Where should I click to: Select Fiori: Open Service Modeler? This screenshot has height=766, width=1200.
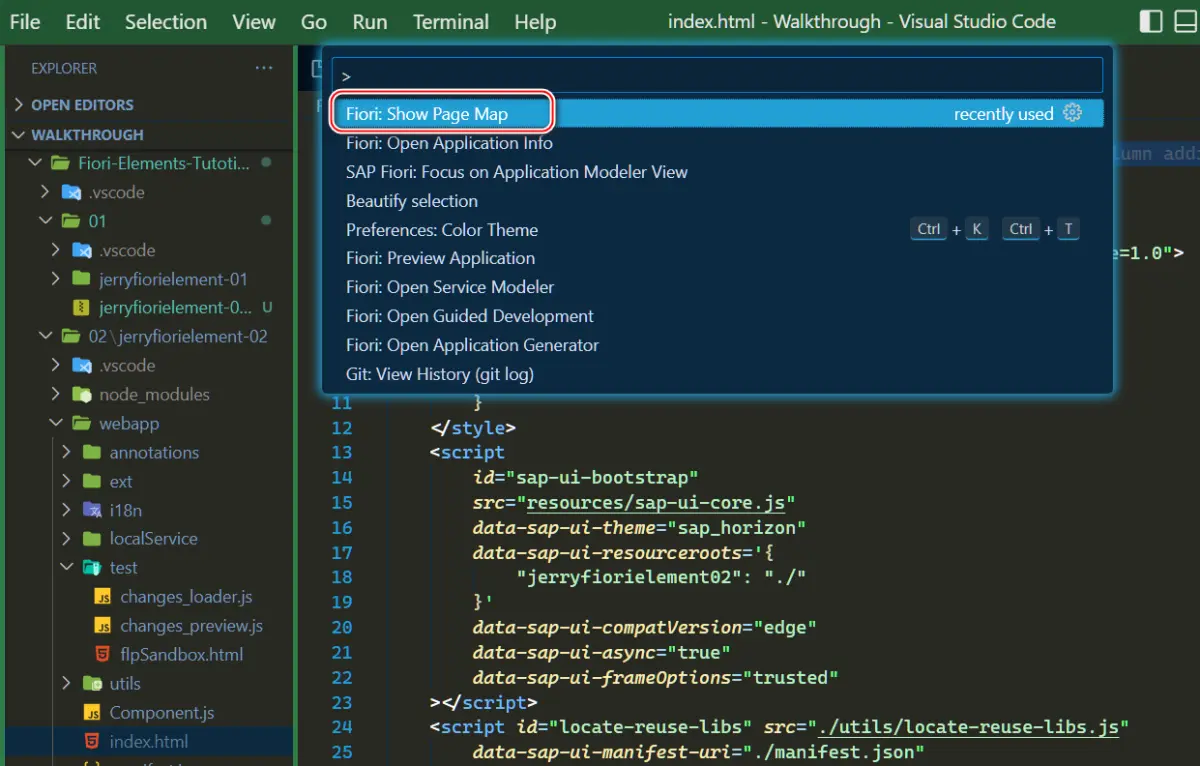coord(717,287)
